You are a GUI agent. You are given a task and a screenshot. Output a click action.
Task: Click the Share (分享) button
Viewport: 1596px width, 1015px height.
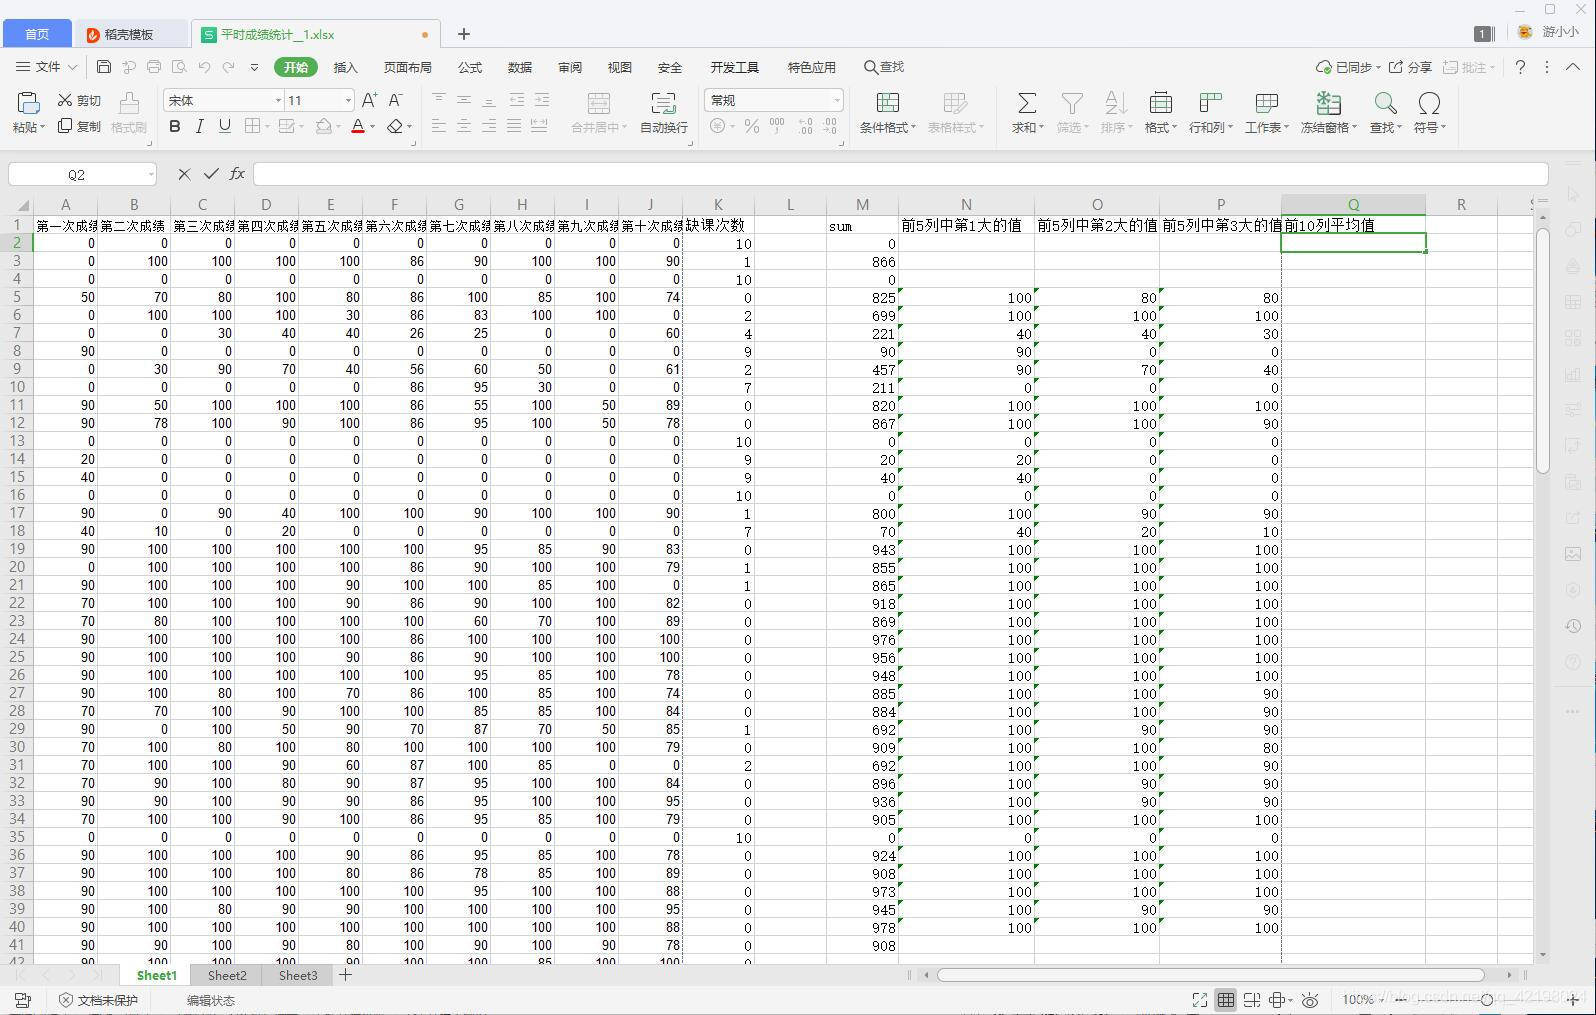[x=1410, y=67]
